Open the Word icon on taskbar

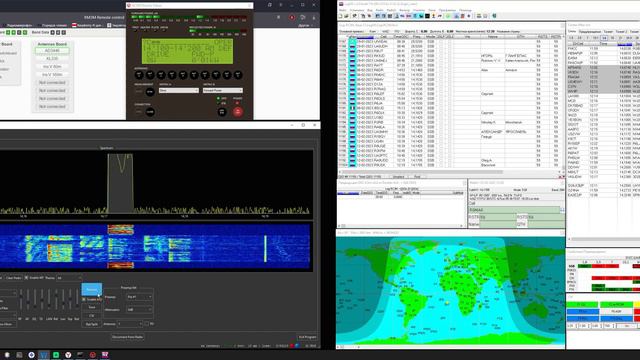44,355
